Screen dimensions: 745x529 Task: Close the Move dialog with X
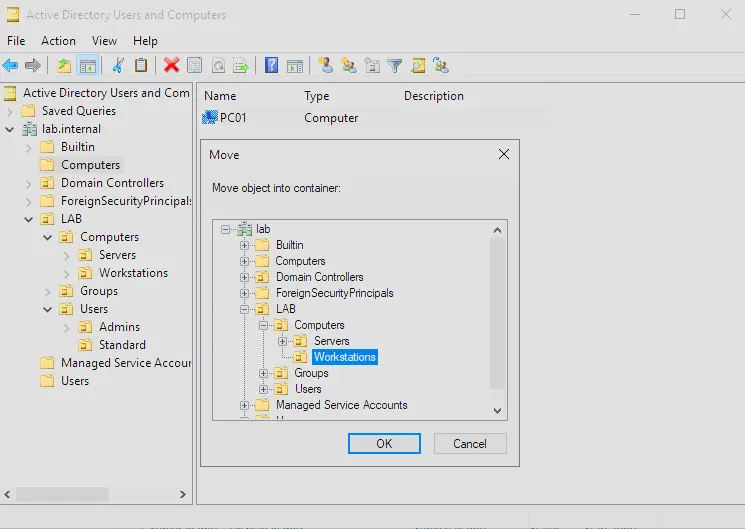pos(504,154)
